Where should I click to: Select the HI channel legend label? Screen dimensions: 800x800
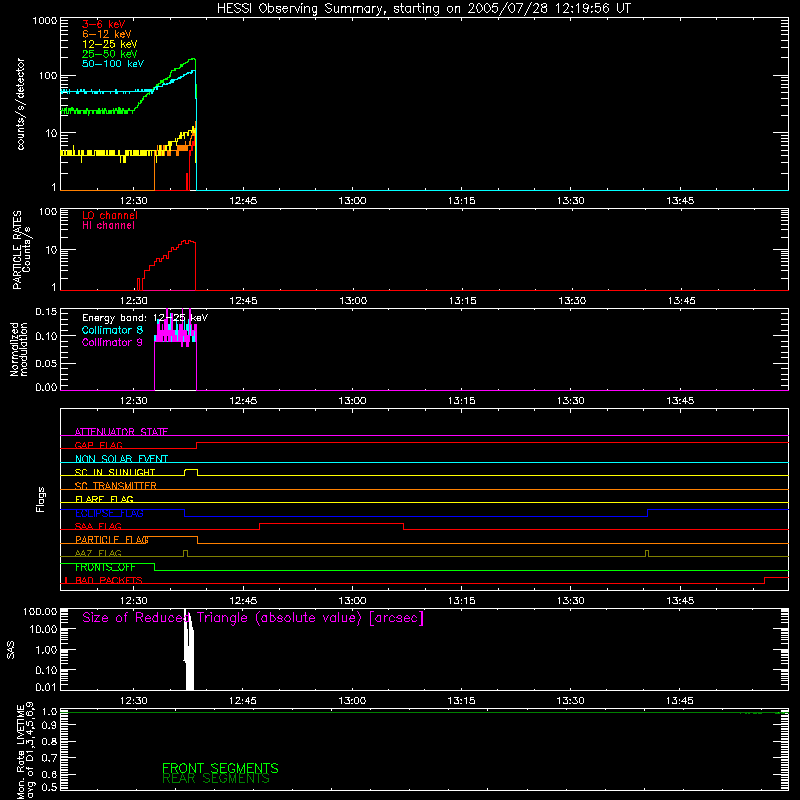pos(108,226)
